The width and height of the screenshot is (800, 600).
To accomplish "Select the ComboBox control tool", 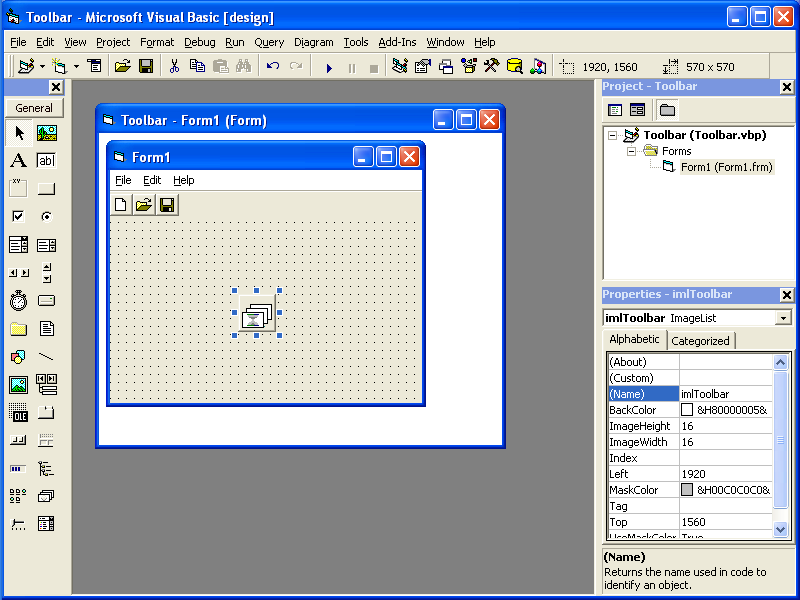I will click(19, 245).
